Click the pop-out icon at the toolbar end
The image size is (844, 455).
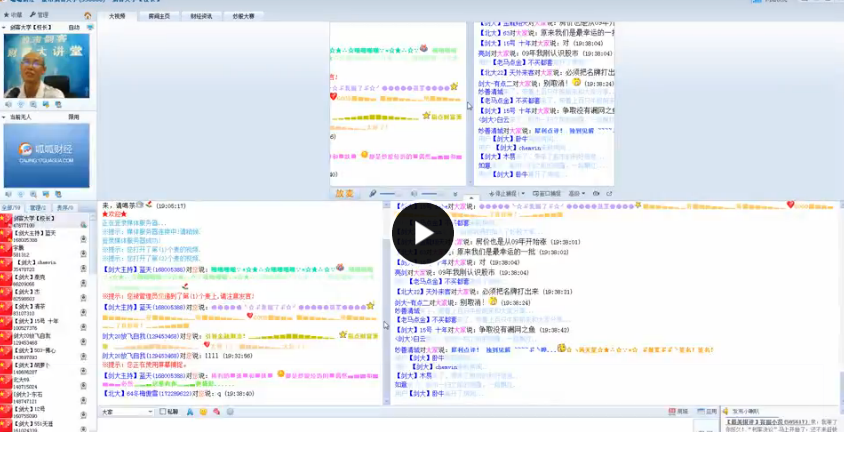coord(609,193)
